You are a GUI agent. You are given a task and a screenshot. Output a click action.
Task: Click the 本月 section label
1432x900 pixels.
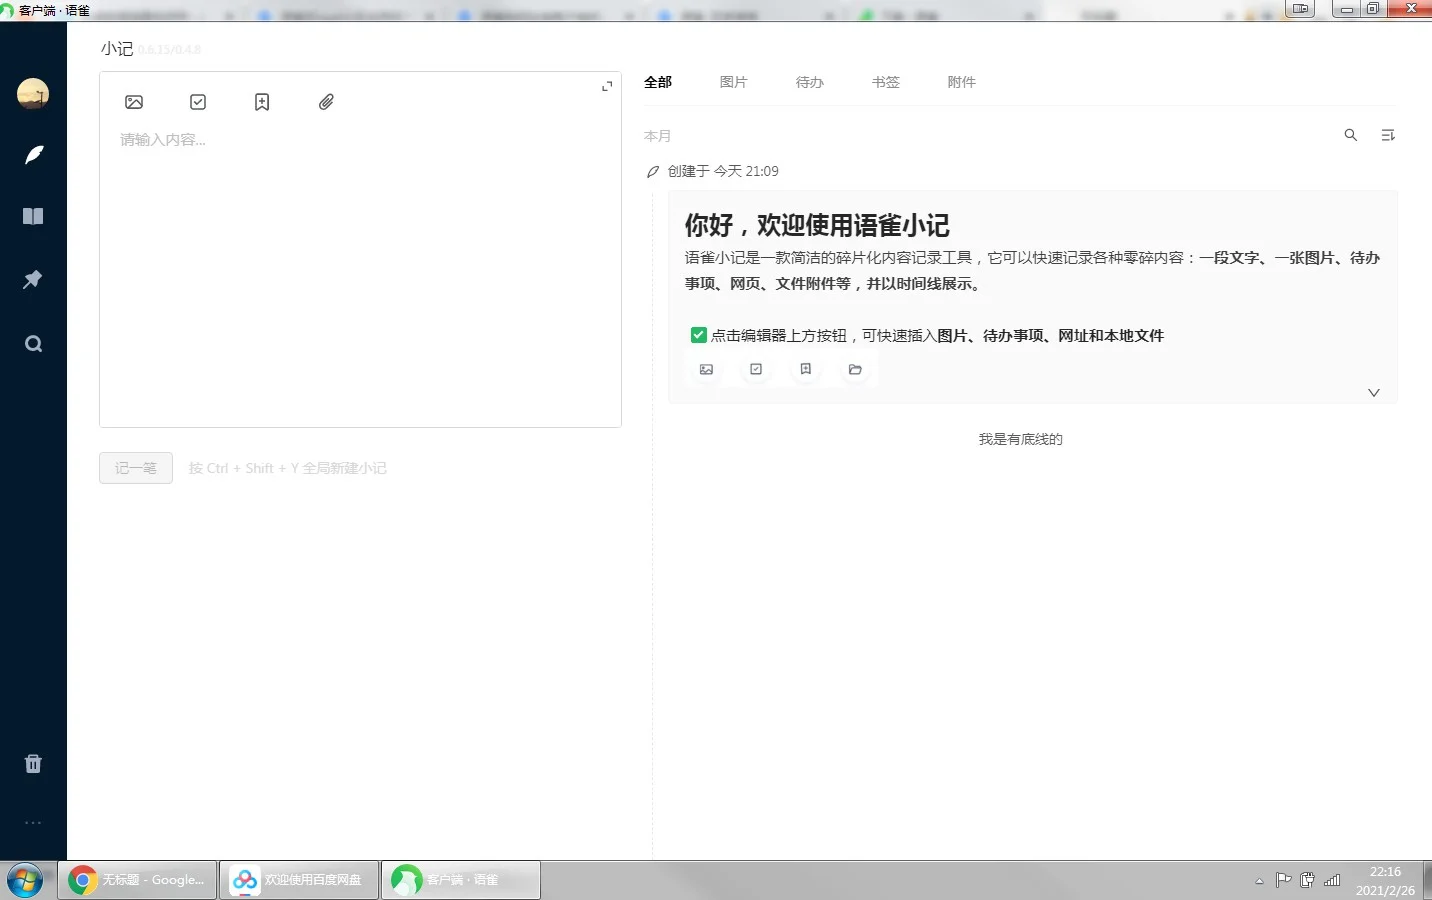(x=657, y=136)
